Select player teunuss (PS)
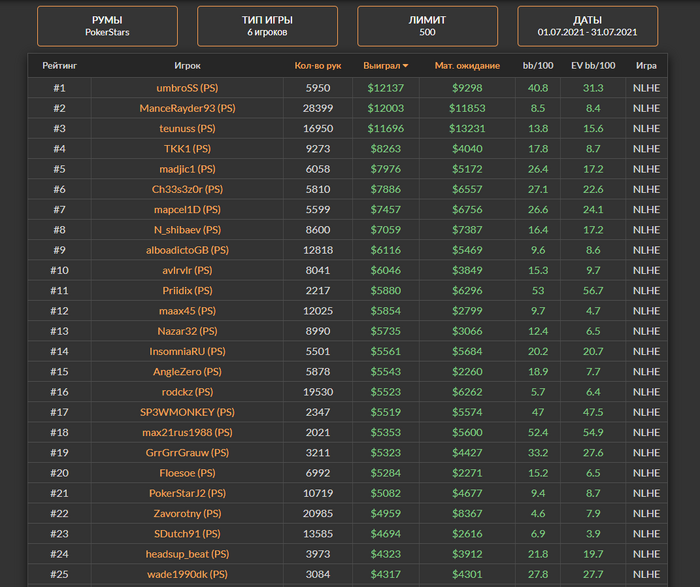 click(x=187, y=128)
